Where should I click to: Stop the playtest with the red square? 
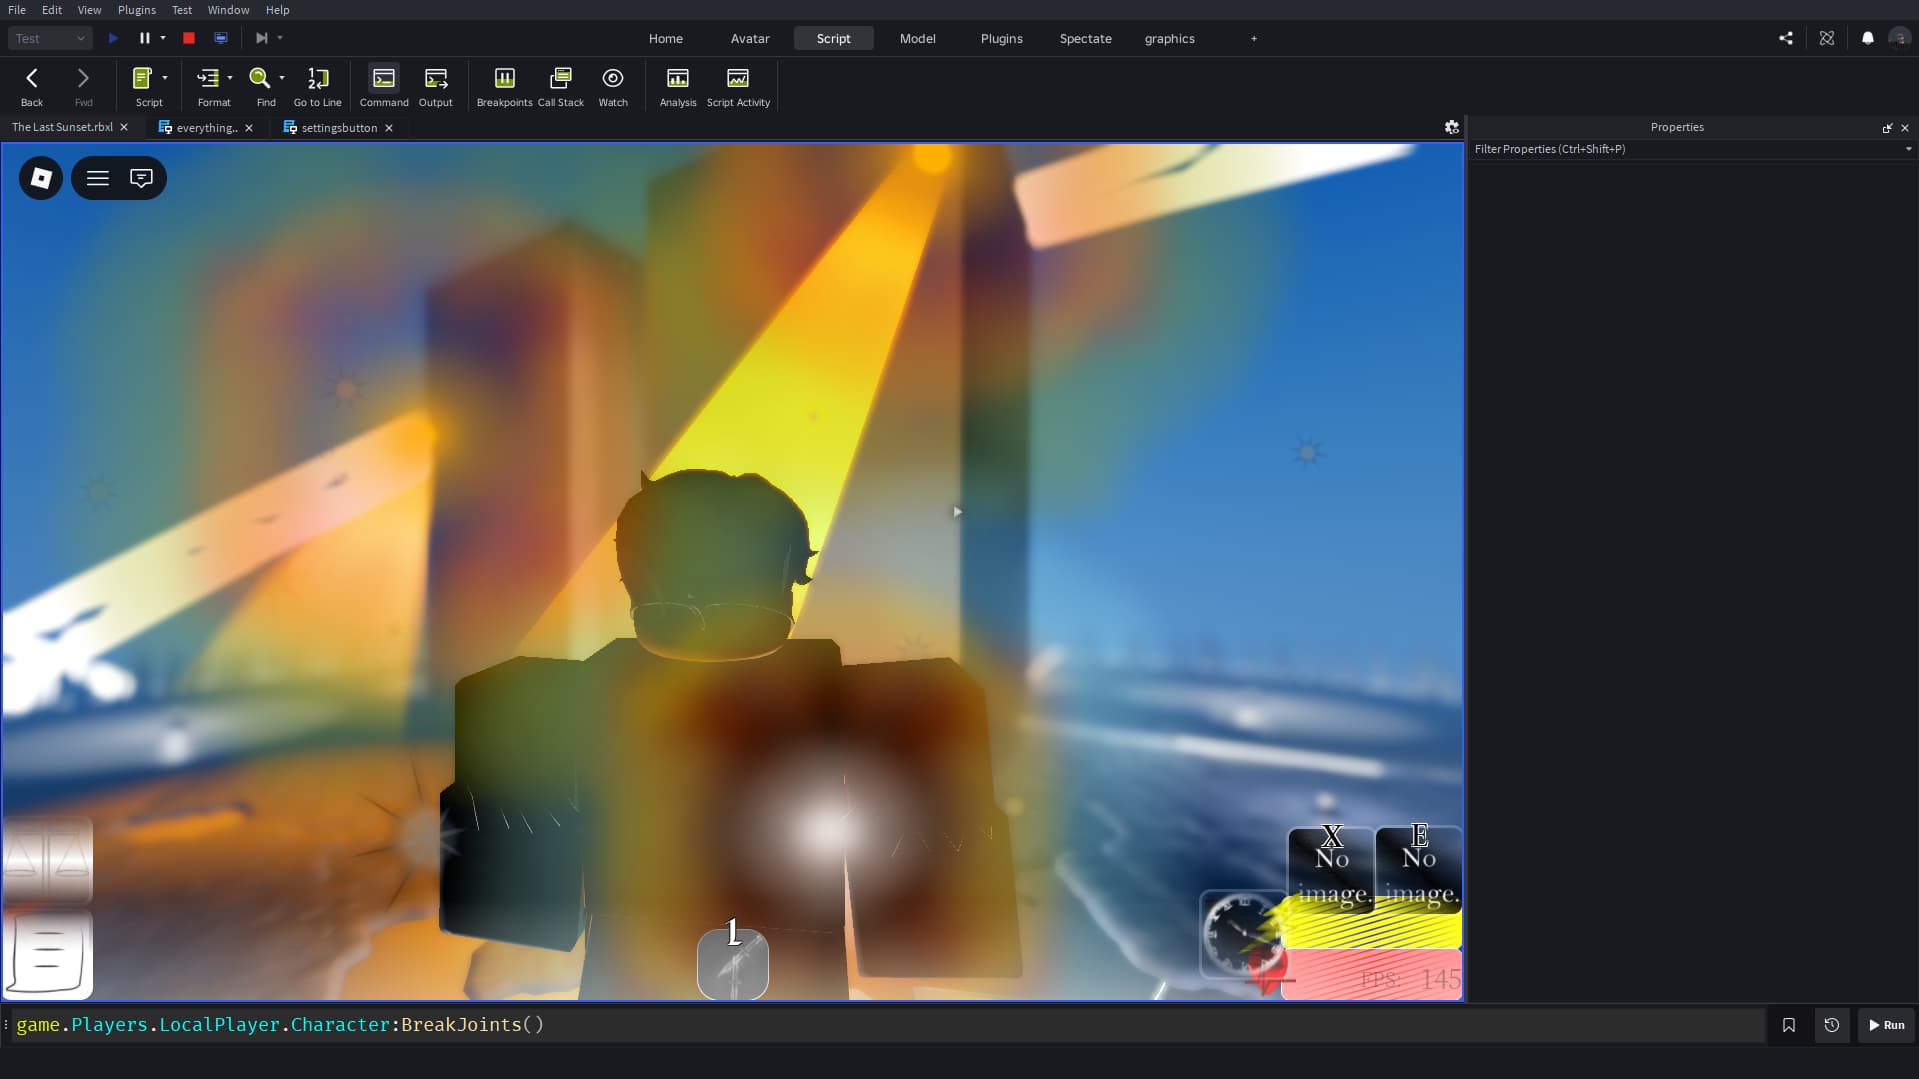pyautogui.click(x=189, y=38)
